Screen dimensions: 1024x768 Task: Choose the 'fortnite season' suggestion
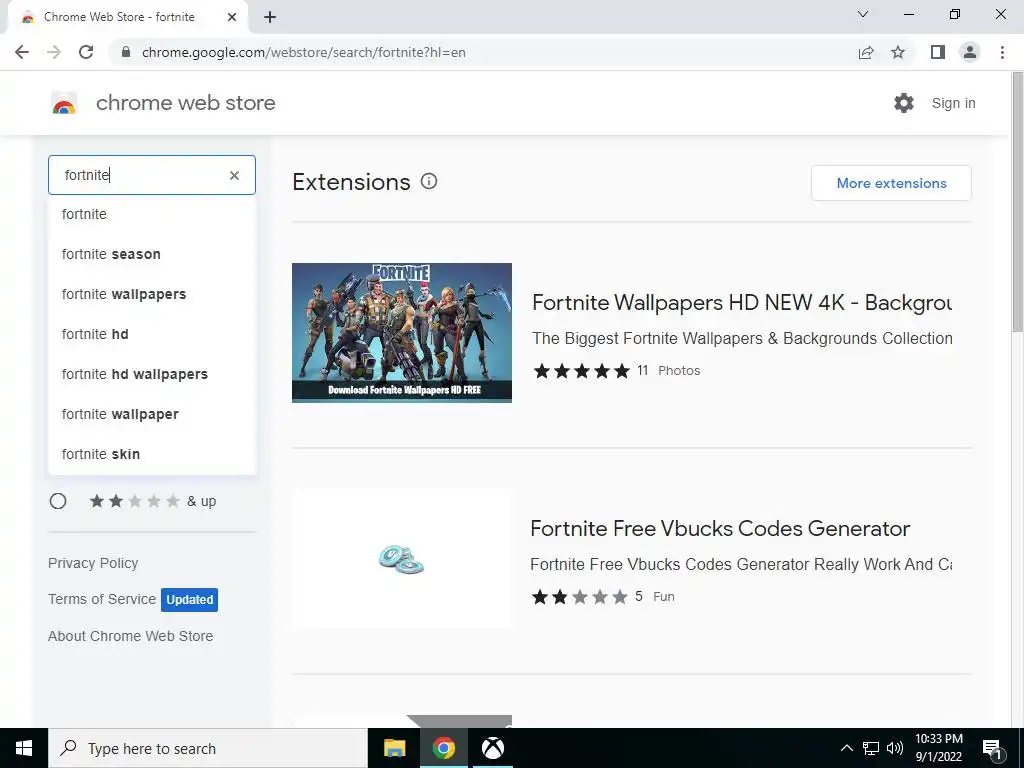pos(152,254)
